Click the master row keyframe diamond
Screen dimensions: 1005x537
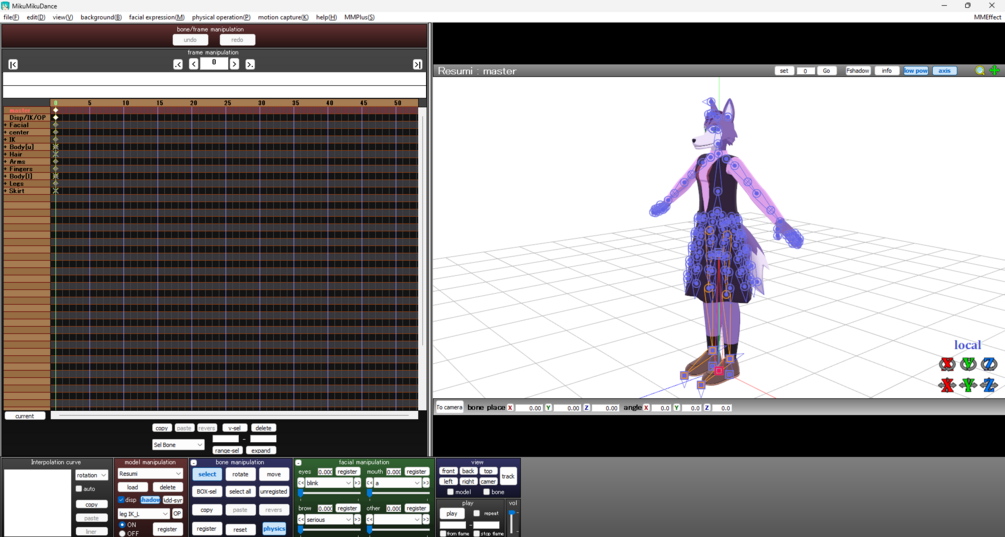pos(56,110)
